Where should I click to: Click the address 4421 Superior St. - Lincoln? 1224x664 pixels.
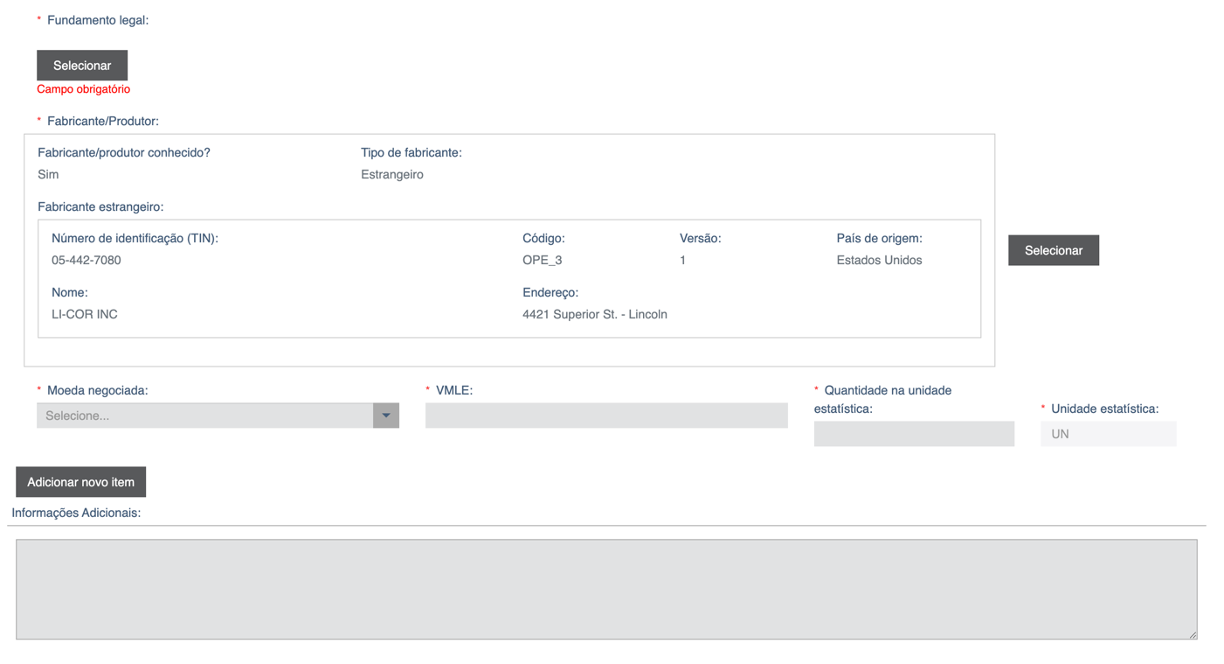594,315
